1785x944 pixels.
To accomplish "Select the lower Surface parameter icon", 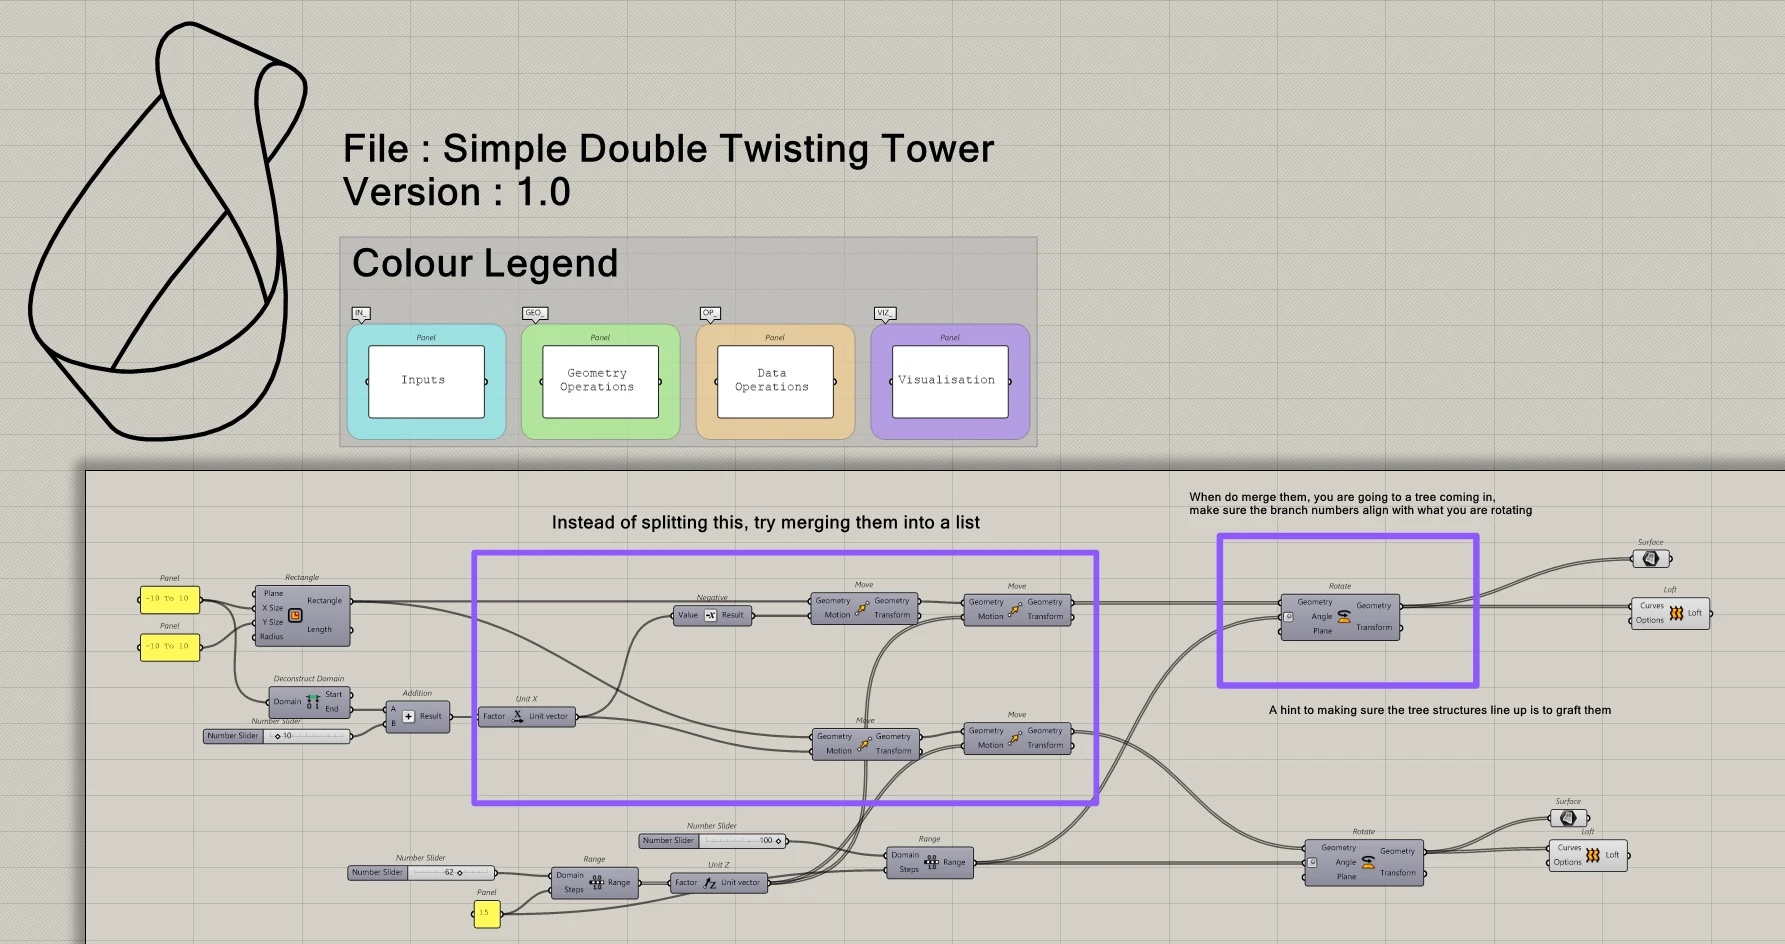I will pos(1568,818).
